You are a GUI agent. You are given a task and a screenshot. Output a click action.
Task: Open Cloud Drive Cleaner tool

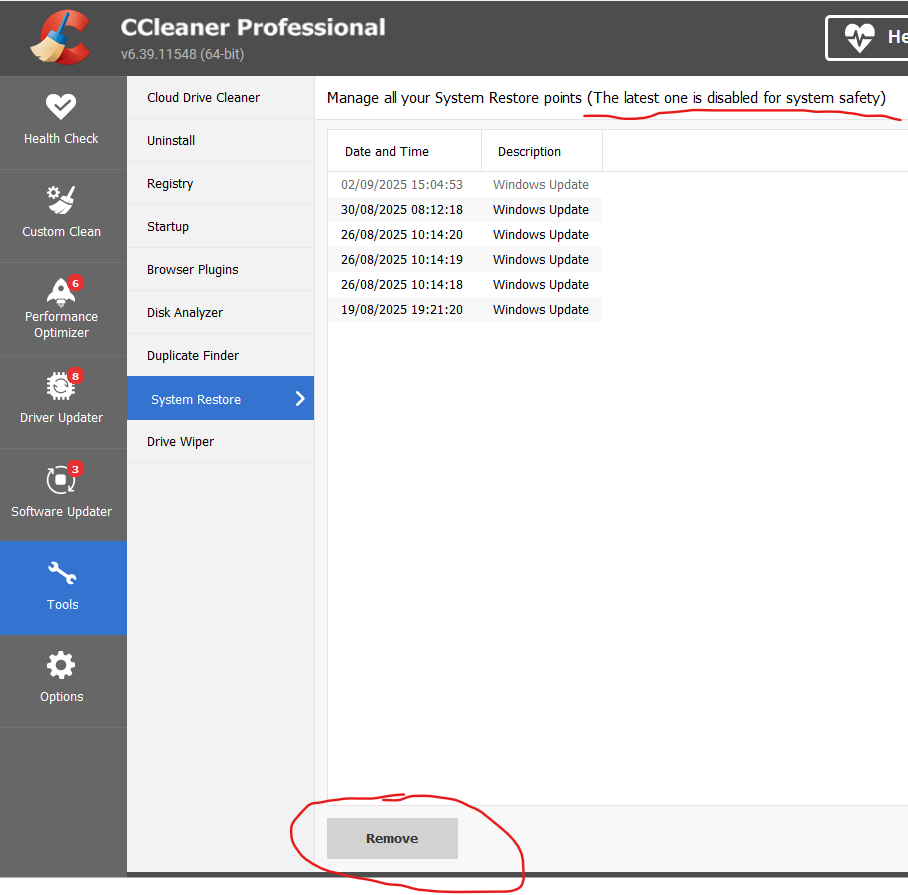tap(203, 98)
